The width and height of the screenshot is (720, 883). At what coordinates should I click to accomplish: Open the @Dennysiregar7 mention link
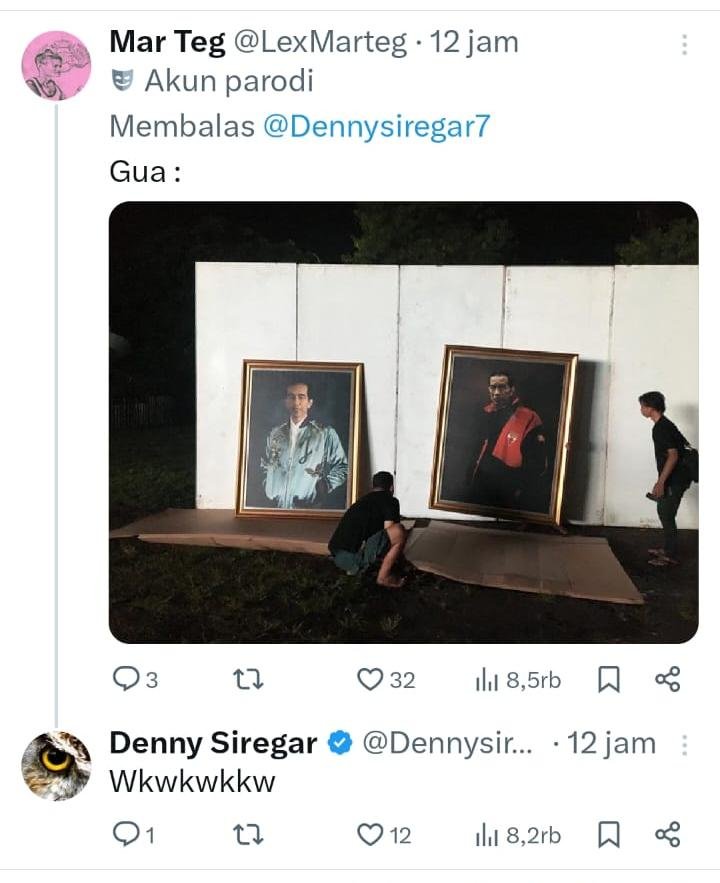click(x=376, y=127)
